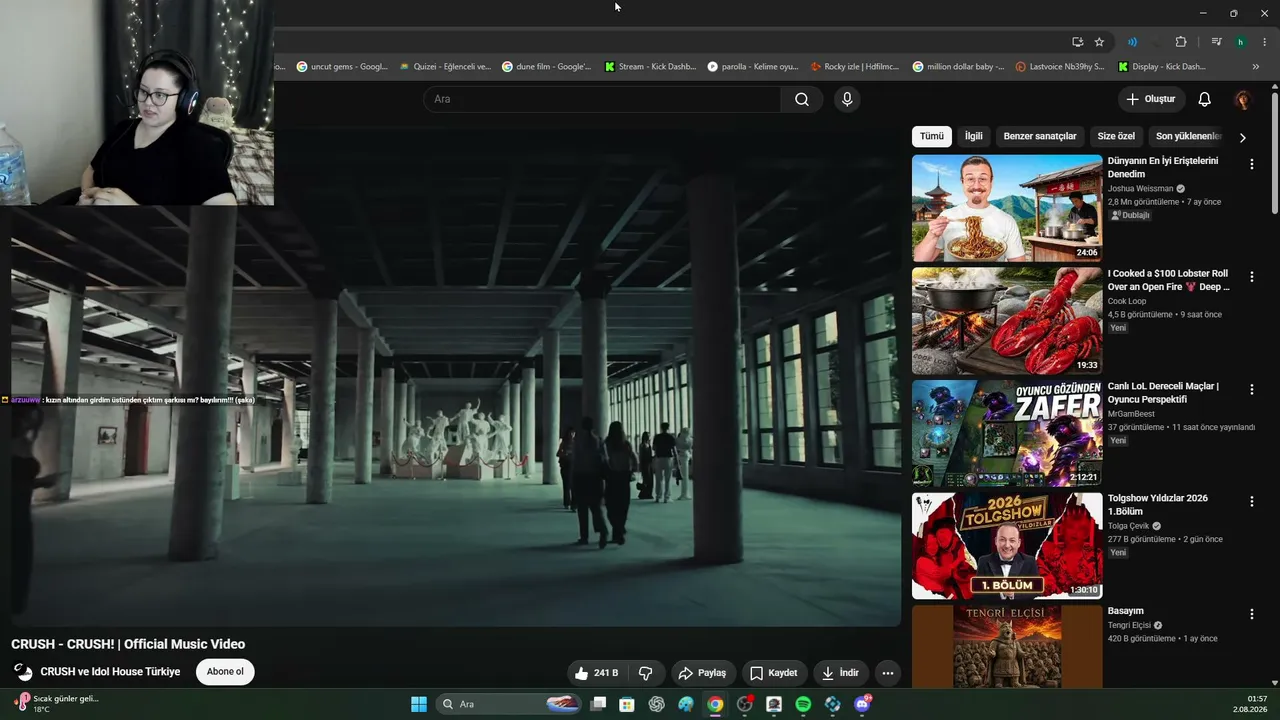Open the Stream - Kick Dashboard bookmark

[x=650, y=67]
